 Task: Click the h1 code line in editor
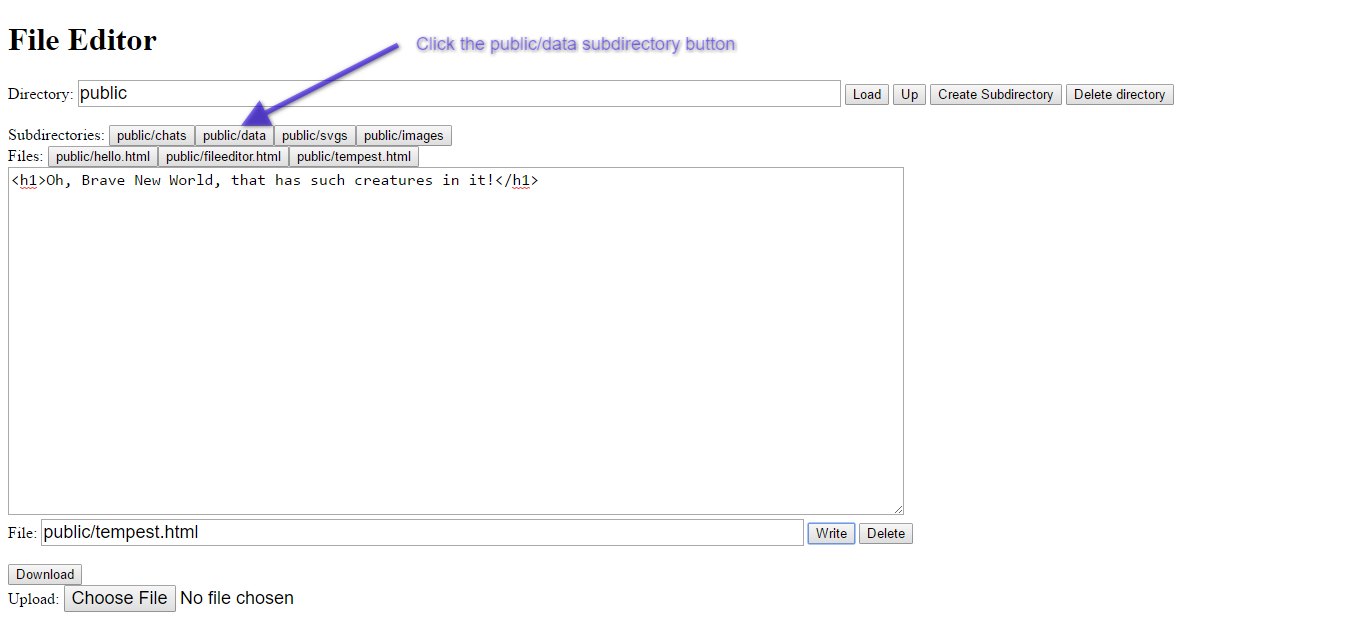(275, 181)
